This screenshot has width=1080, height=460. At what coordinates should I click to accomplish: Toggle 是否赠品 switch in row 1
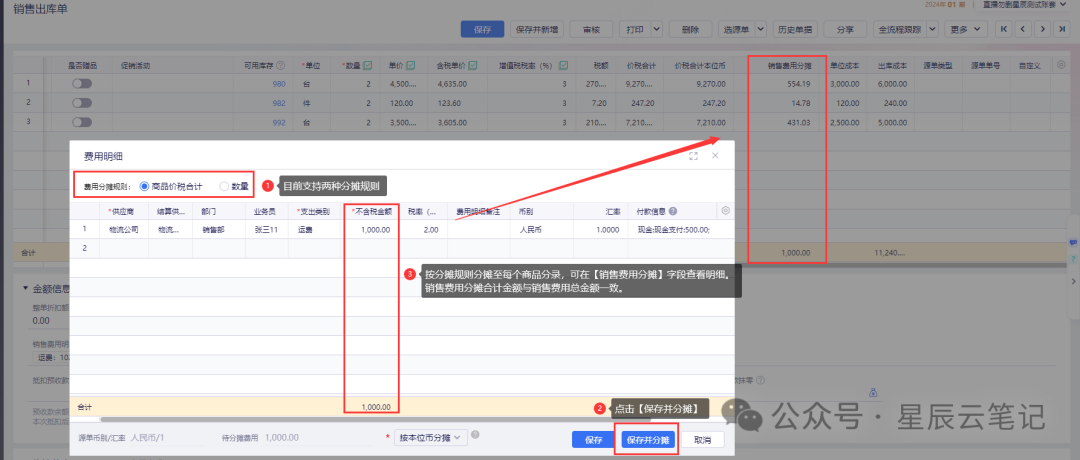pyautogui.click(x=82, y=84)
